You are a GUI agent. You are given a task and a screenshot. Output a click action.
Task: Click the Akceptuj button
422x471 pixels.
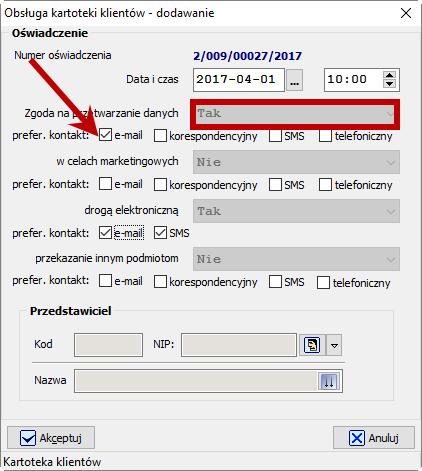point(51,438)
